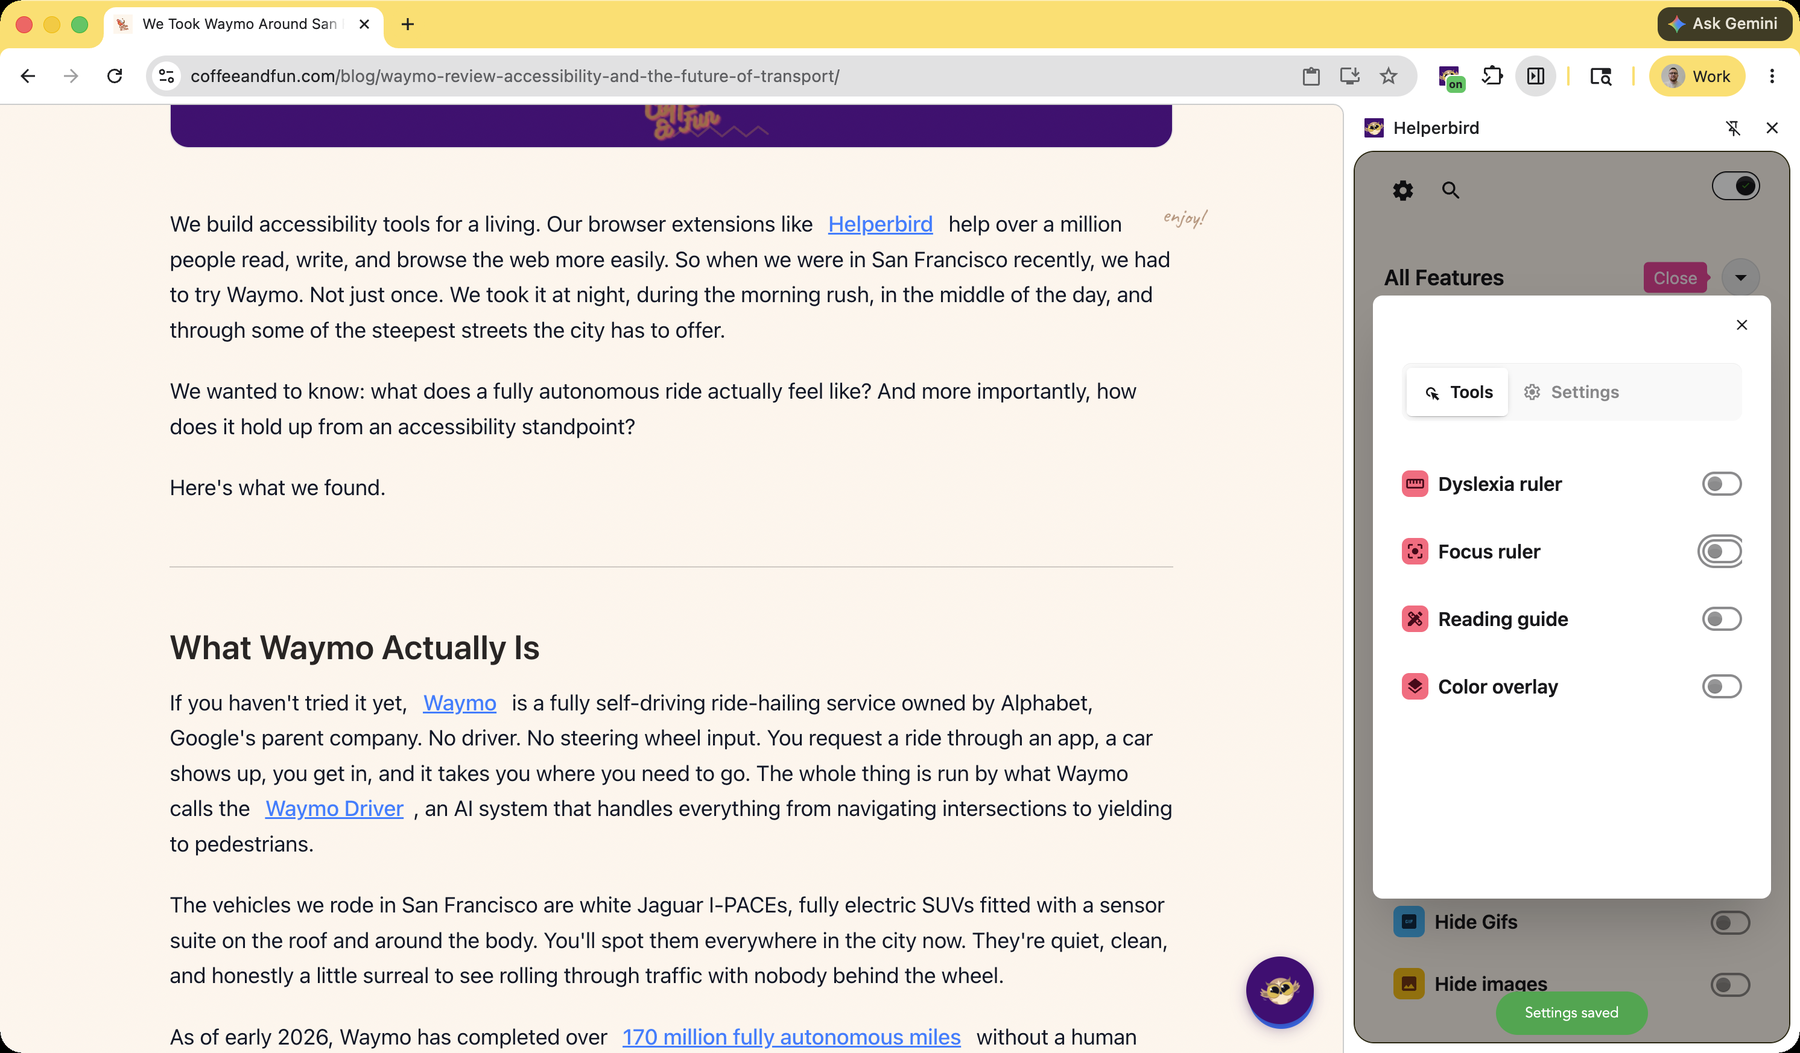The height and width of the screenshot is (1053, 1800).
Task: Click the Settings saved notification
Action: point(1571,1013)
